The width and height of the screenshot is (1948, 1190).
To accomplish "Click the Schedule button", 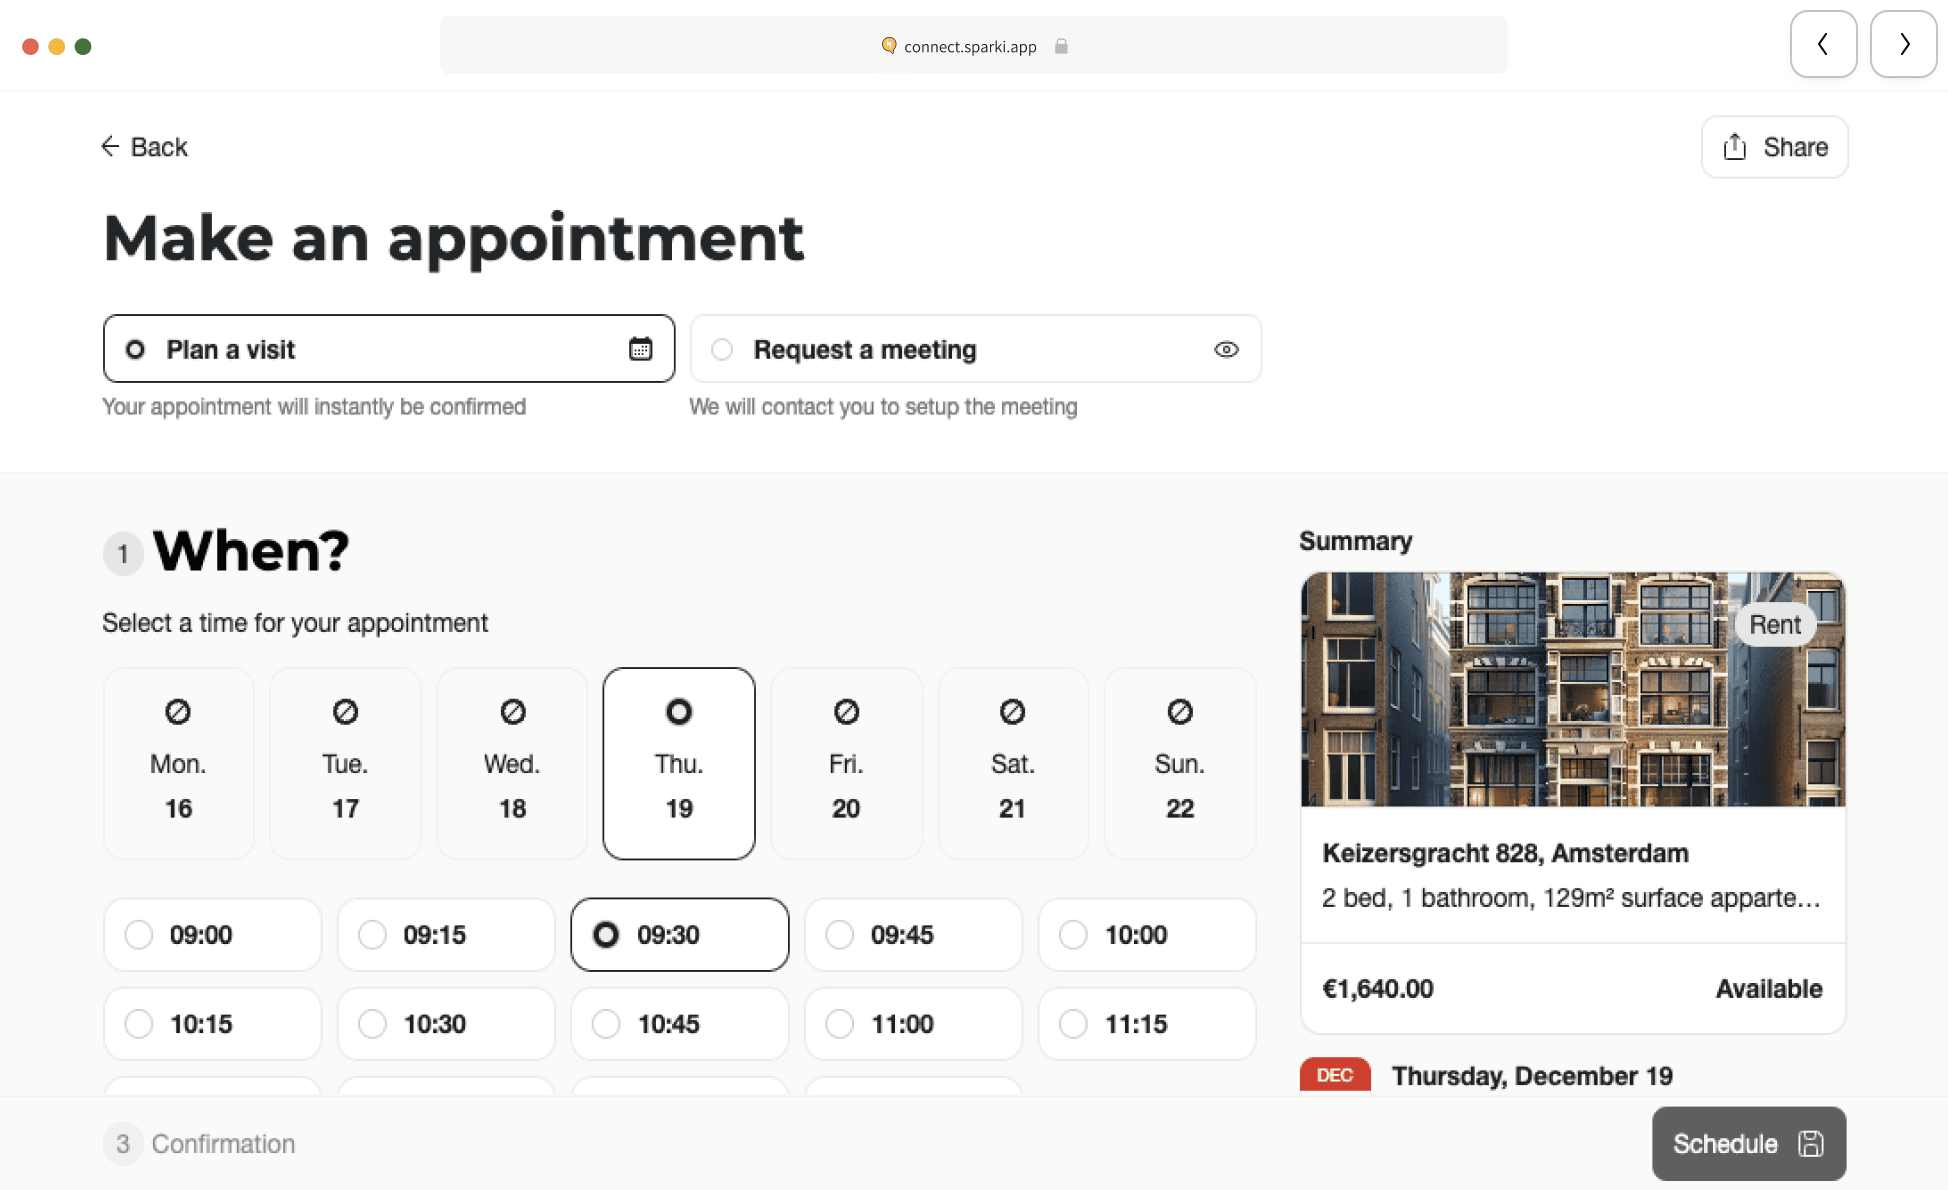I will click(1749, 1143).
